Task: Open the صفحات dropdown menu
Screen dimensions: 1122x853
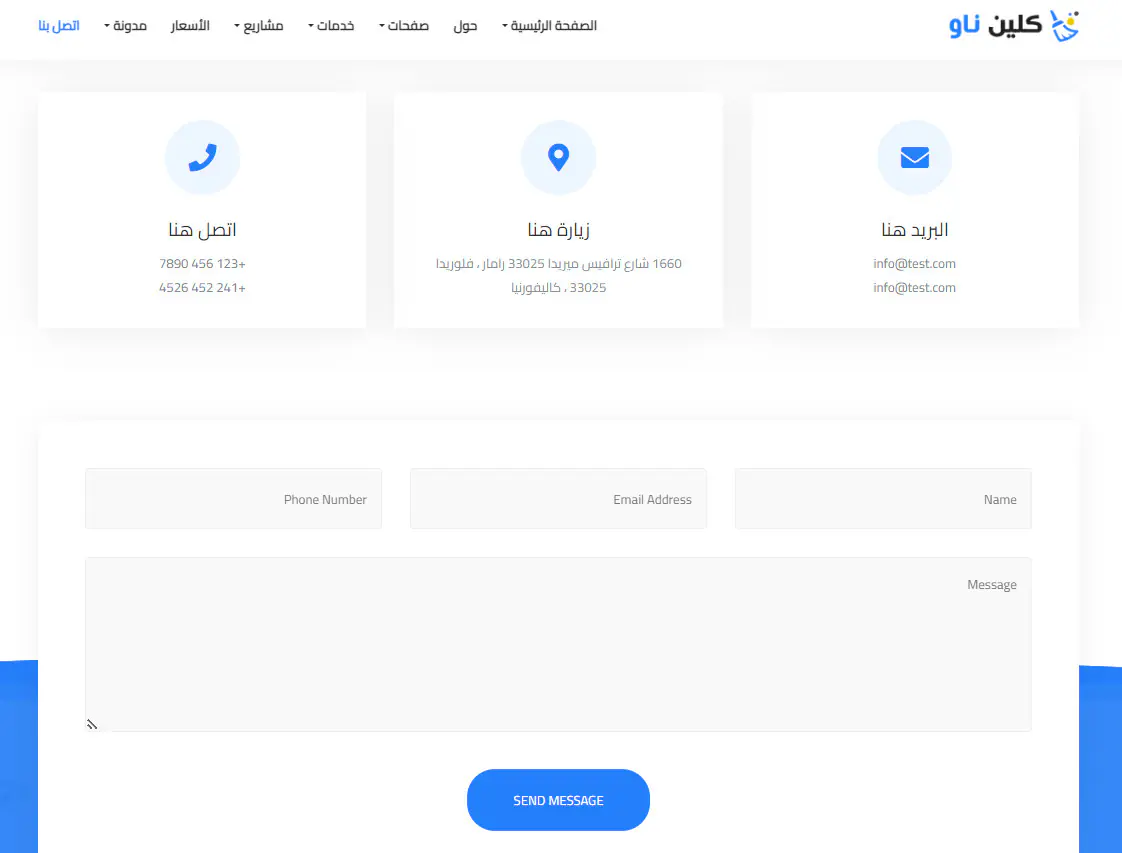Action: tap(403, 26)
